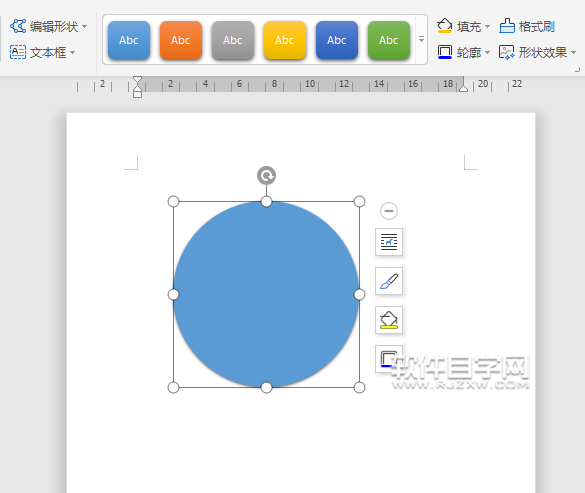Click the 文本框 text box icon

(x=18, y=52)
